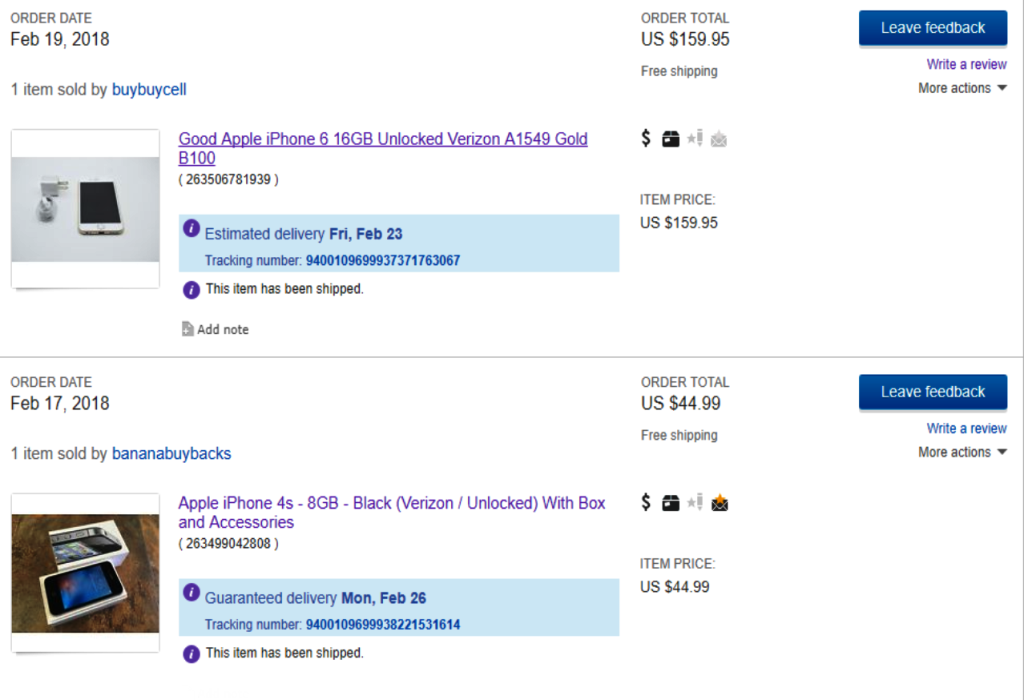Open the buybuycell seller profile
This screenshot has height=700, width=1024.
tap(149, 89)
